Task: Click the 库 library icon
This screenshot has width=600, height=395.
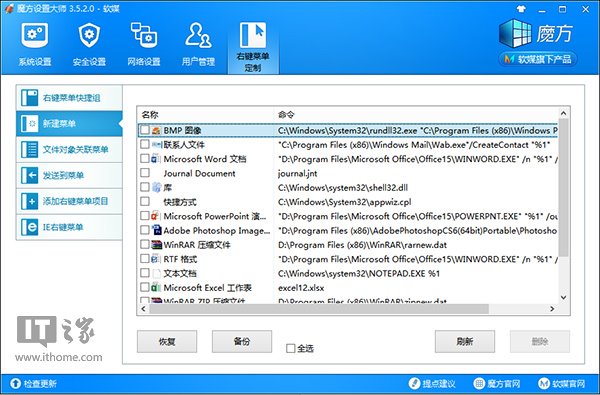Action: coord(156,187)
